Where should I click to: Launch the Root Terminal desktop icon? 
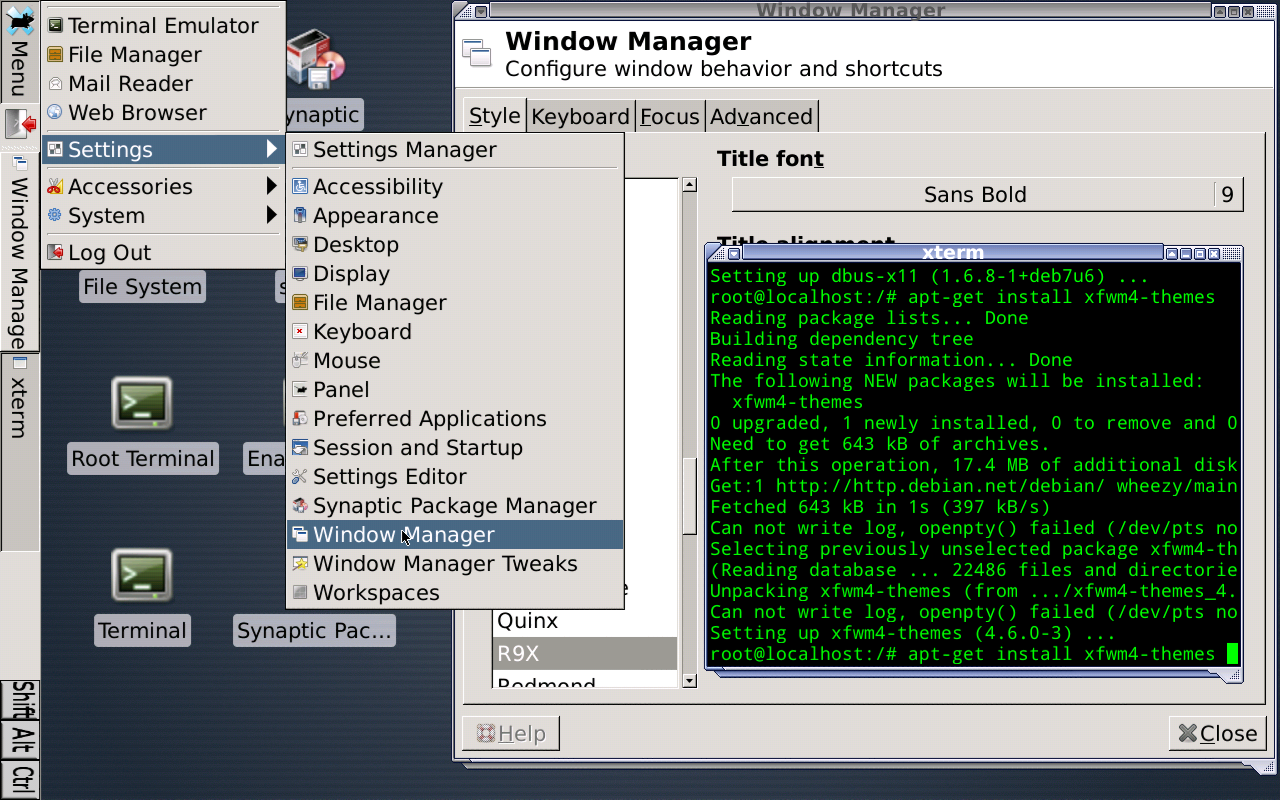(142, 420)
